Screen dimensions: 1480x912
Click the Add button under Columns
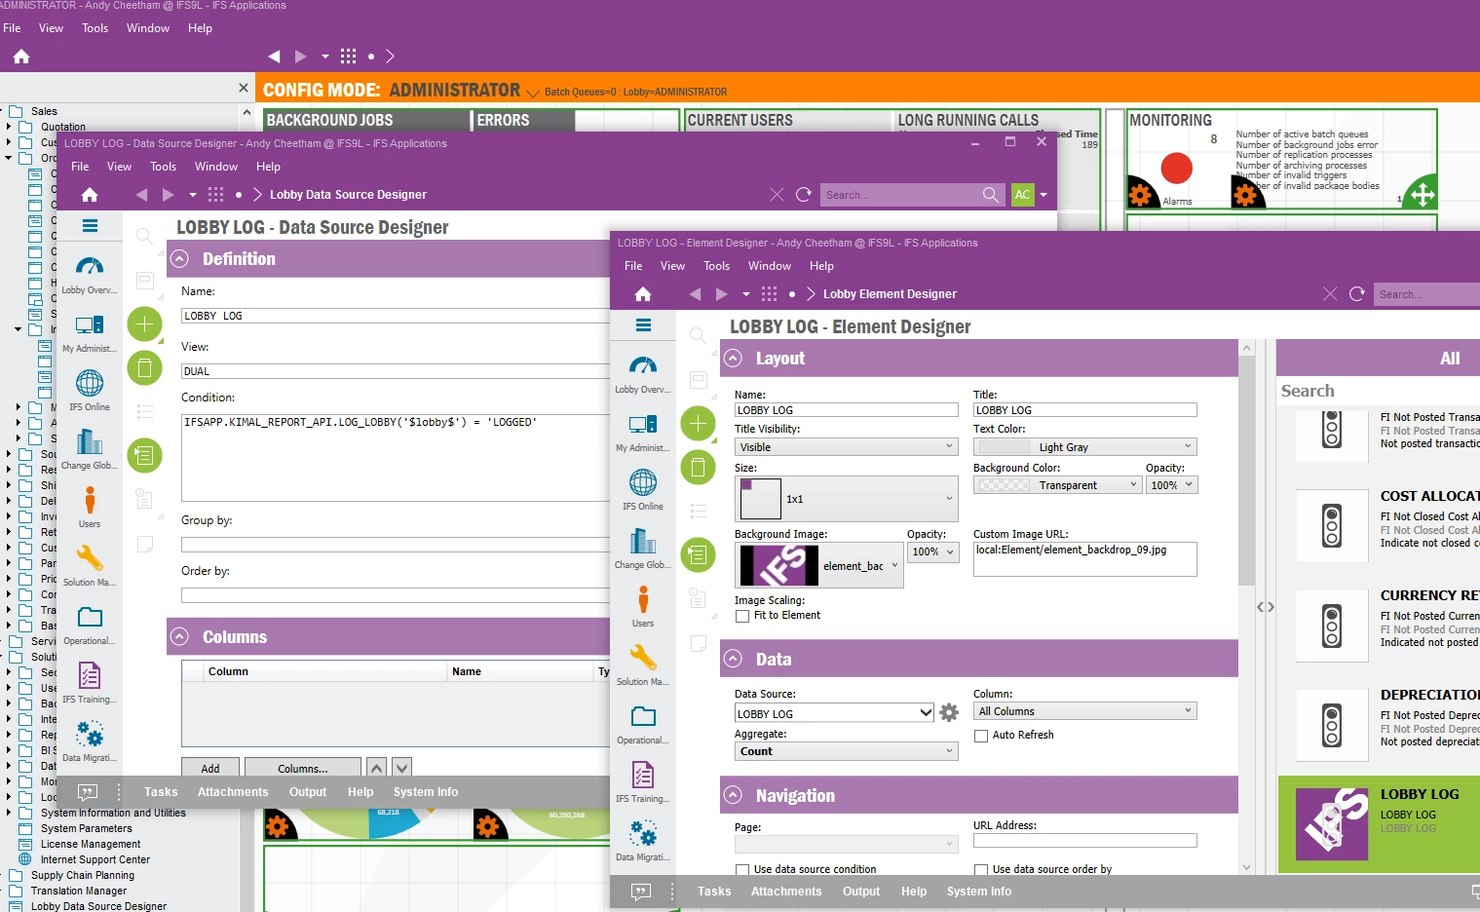tap(209, 767)
